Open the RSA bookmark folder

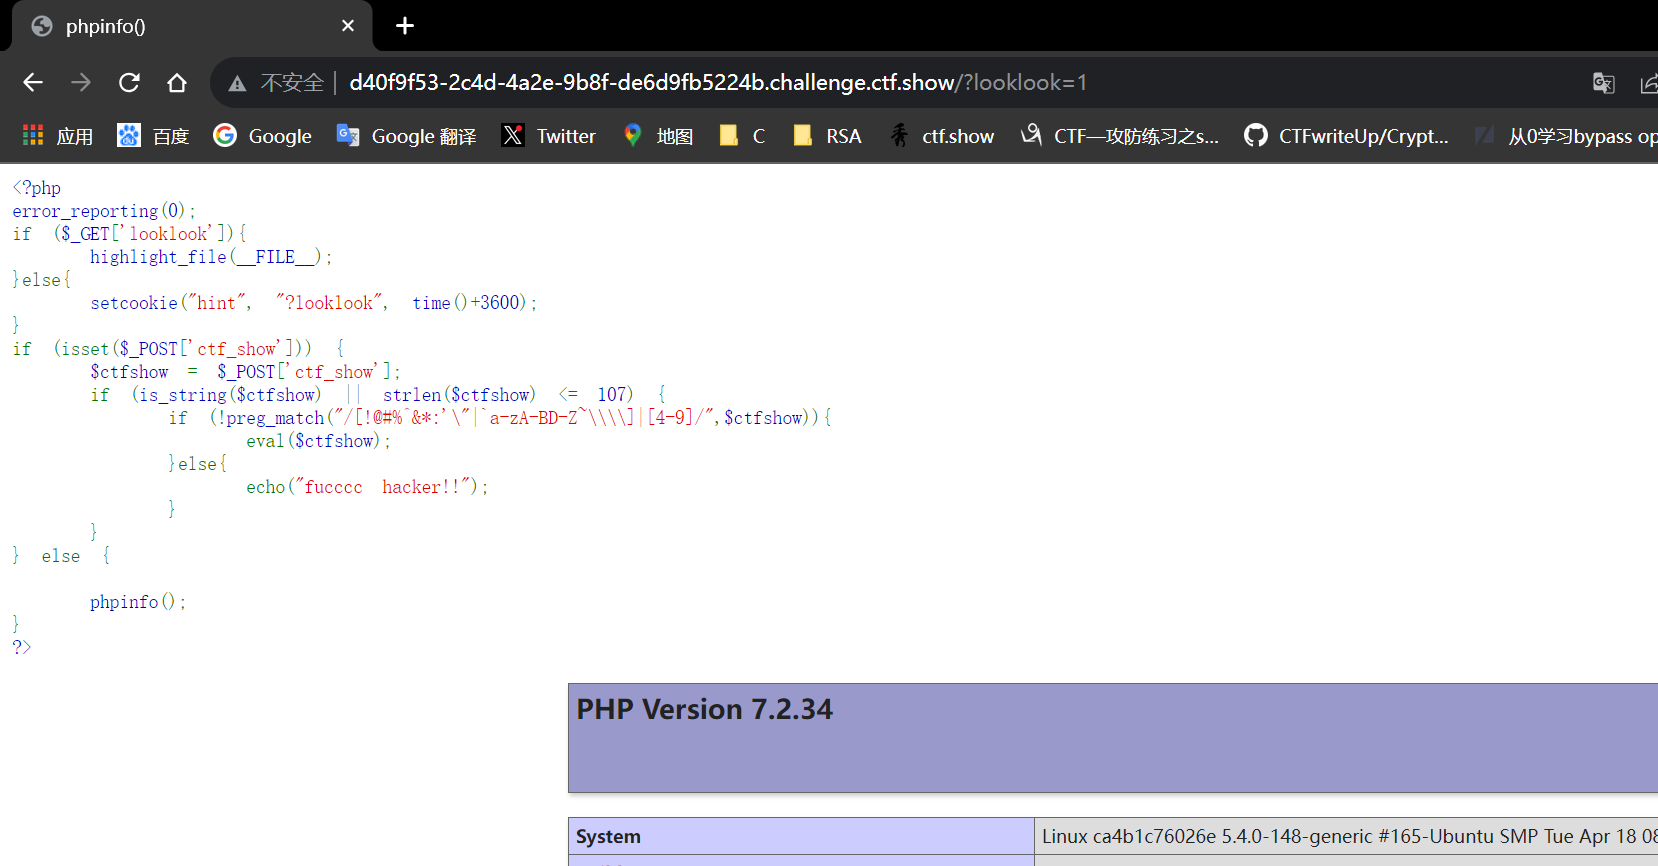tap(826, 136)
